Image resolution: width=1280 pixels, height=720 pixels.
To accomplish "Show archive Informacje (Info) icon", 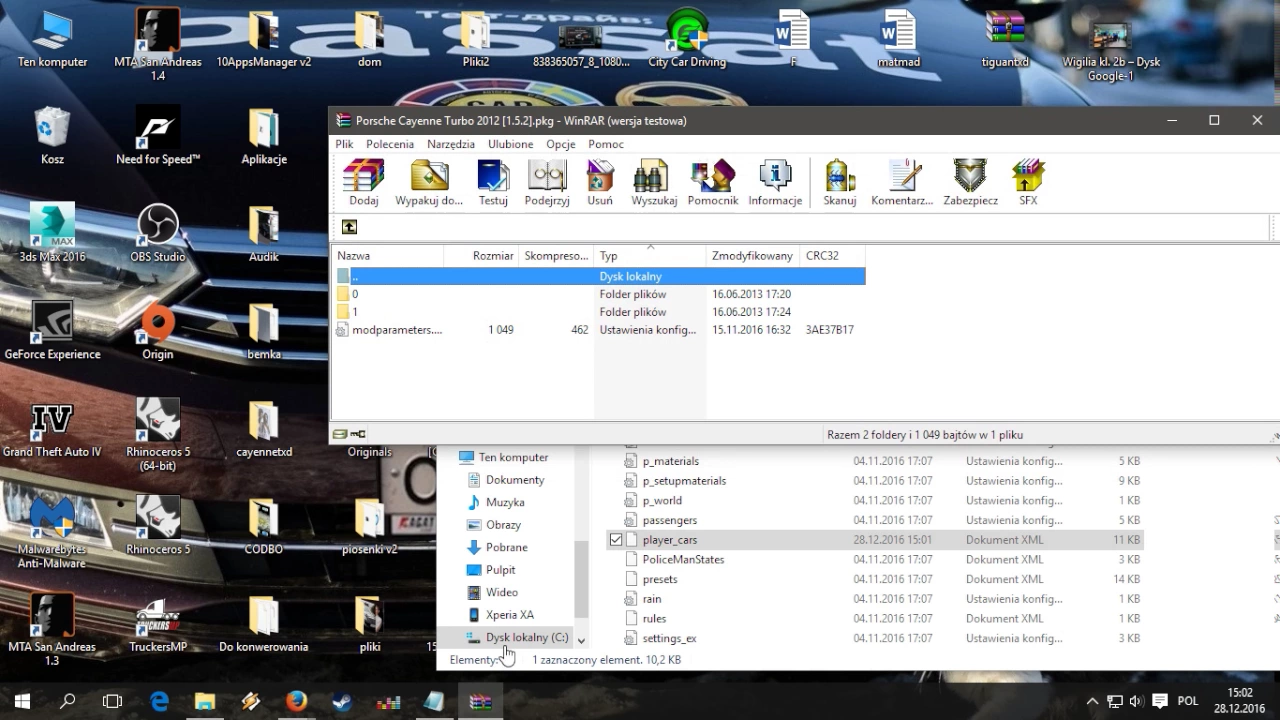I will coord(775,182).
